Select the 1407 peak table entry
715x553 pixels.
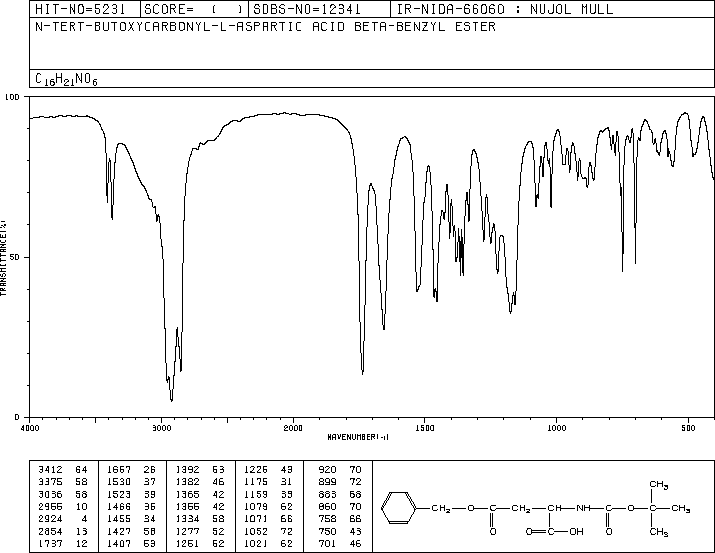[131, 543]
